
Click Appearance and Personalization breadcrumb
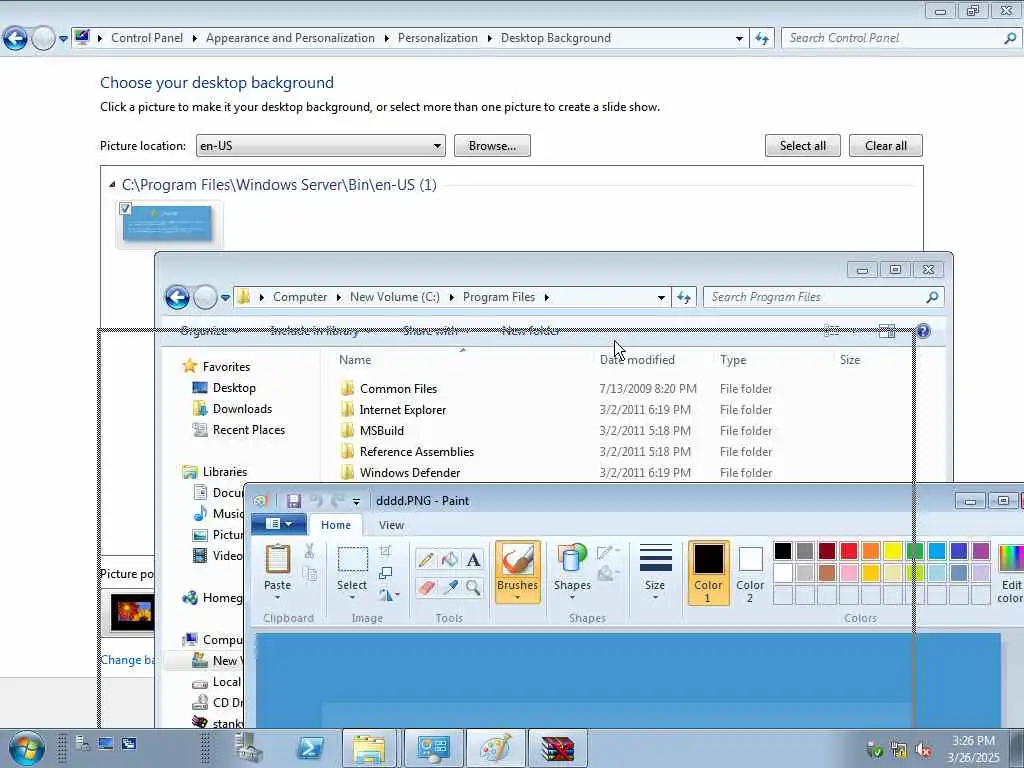click(x=291, y=39)
